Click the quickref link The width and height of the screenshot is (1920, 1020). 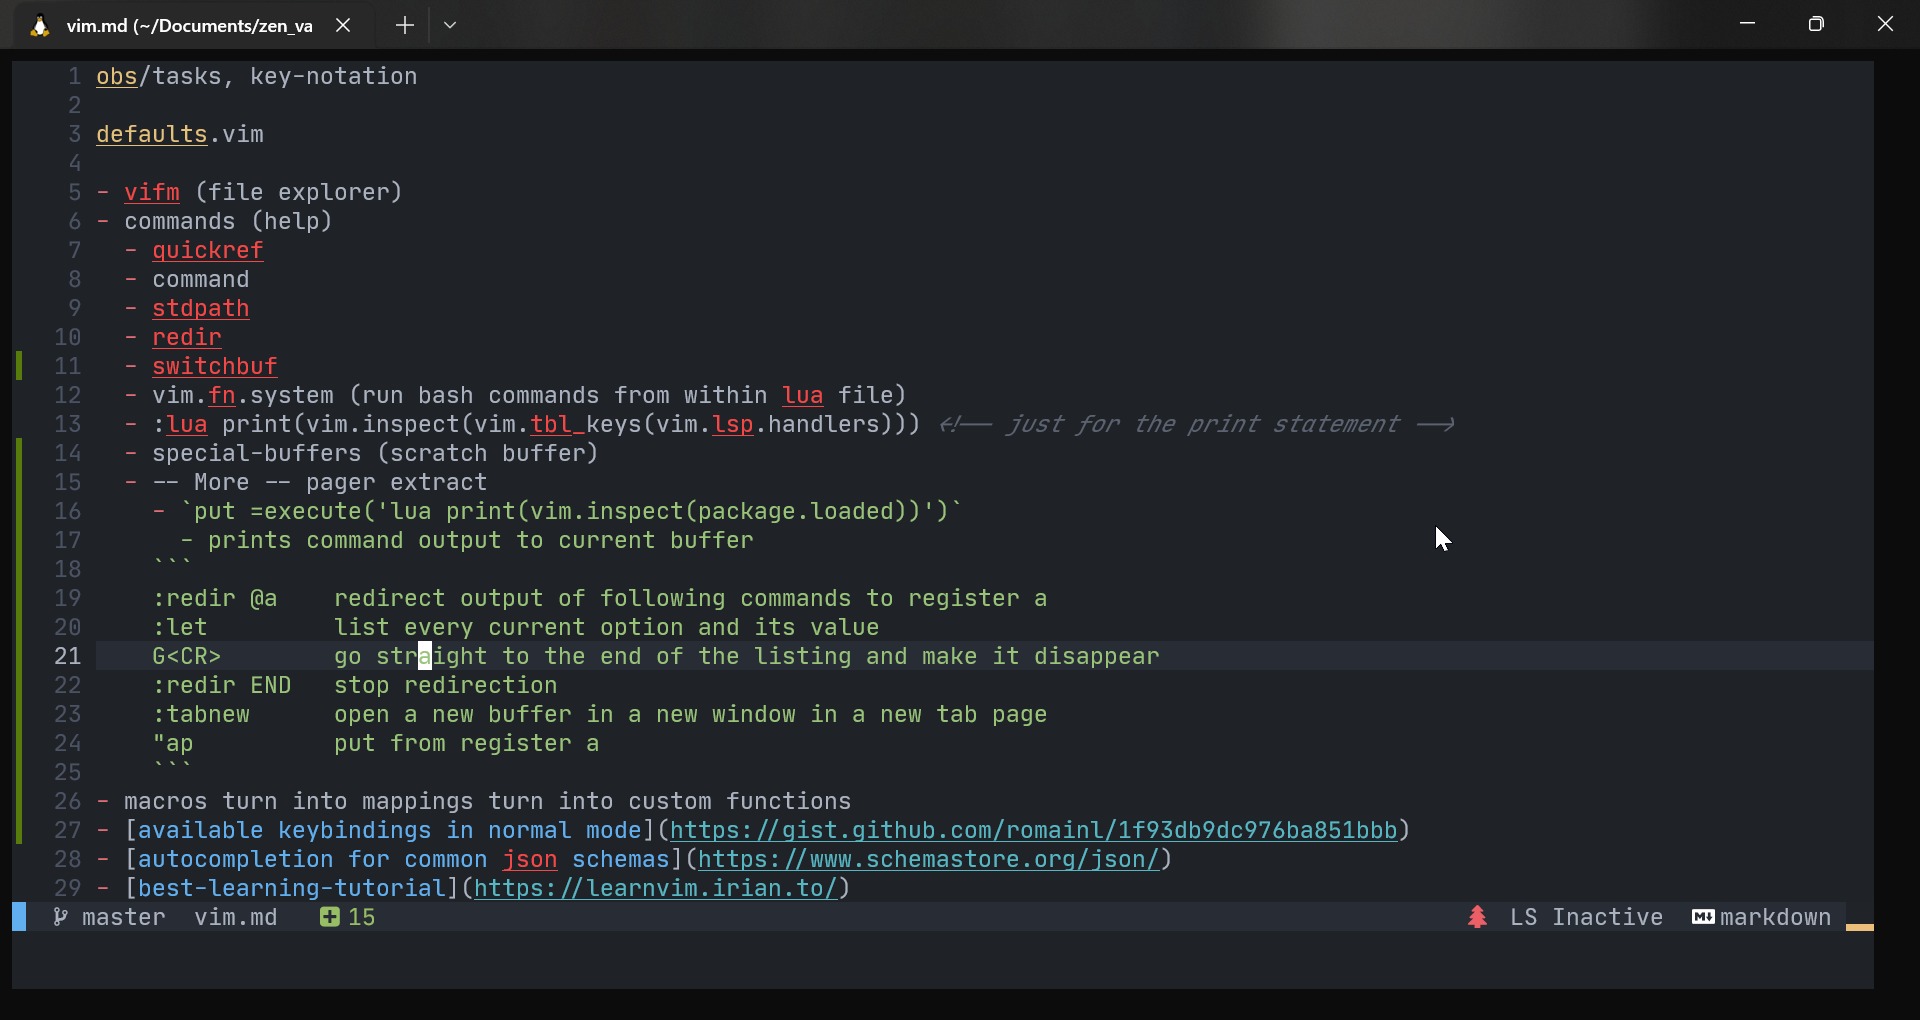pos(207,250)
